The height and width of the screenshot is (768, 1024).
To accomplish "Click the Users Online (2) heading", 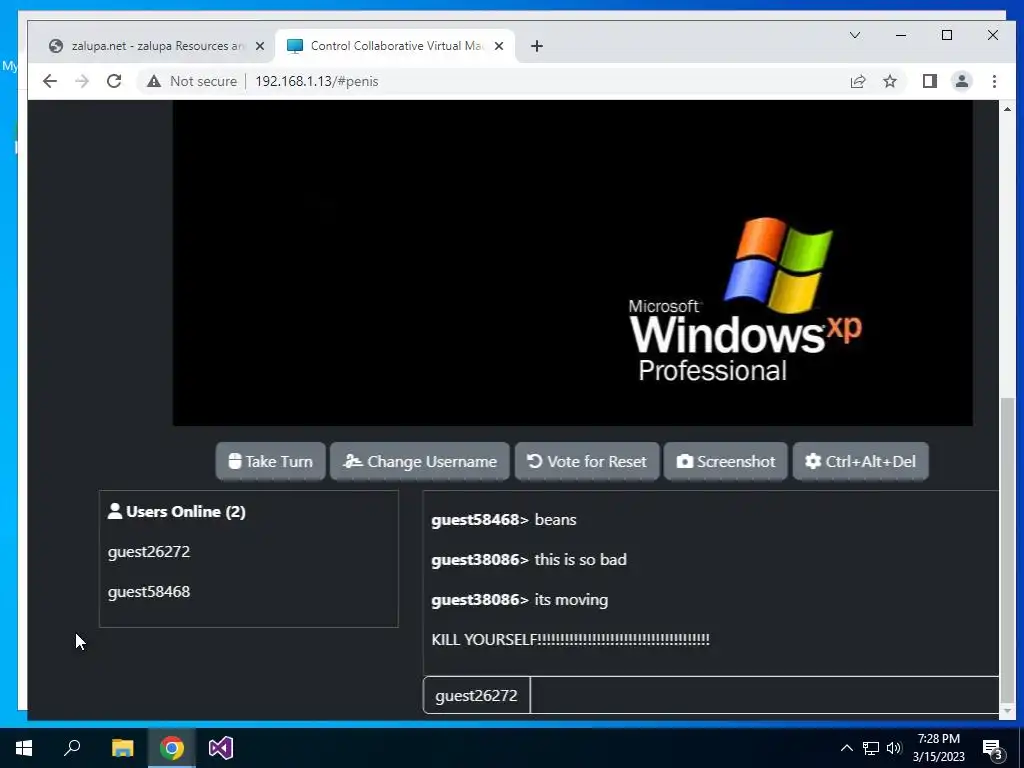I will click(177, 511).
